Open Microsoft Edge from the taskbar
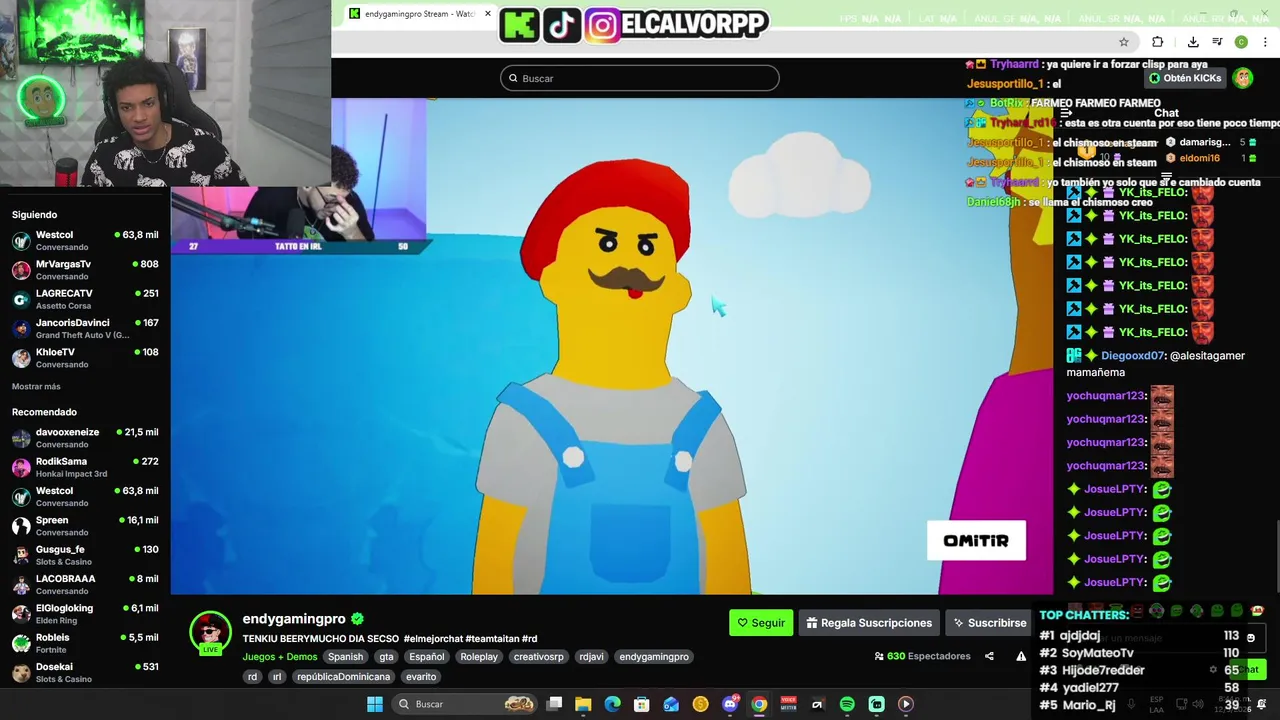 (x=612, y=704)
